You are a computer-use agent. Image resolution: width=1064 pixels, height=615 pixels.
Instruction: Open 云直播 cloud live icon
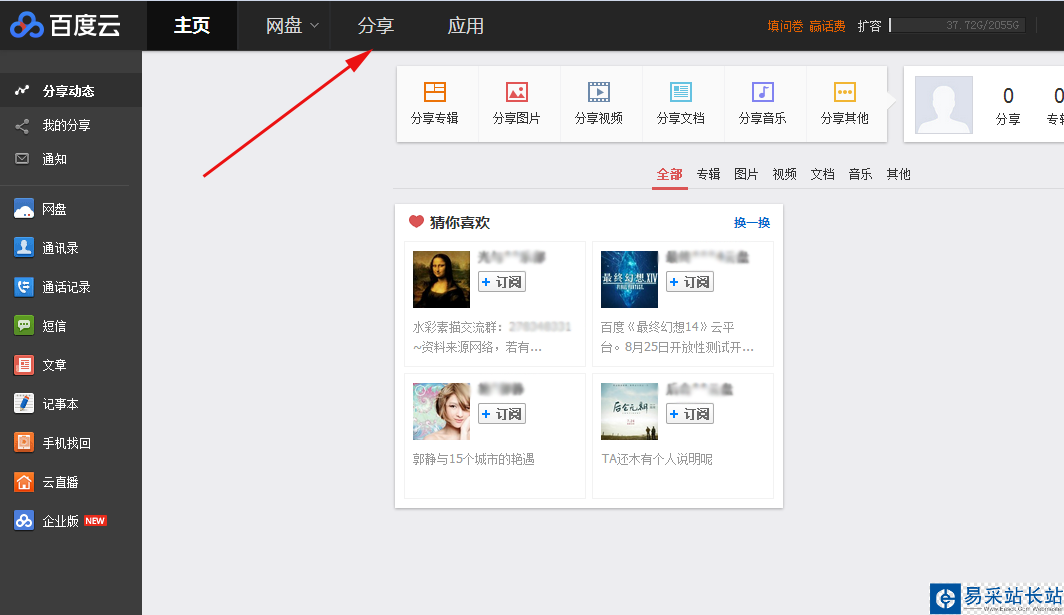[x=24, y=482]
